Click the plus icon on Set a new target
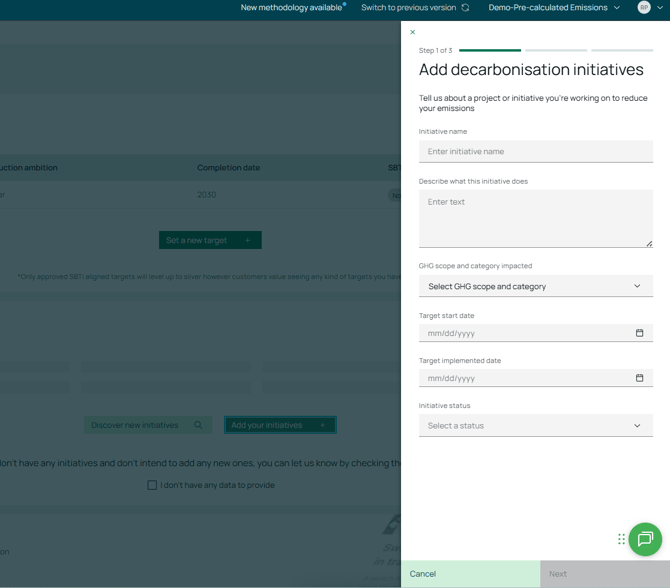The width and height of the screenshot is (670, 588). pyautogui.click(x=247, y=240)
